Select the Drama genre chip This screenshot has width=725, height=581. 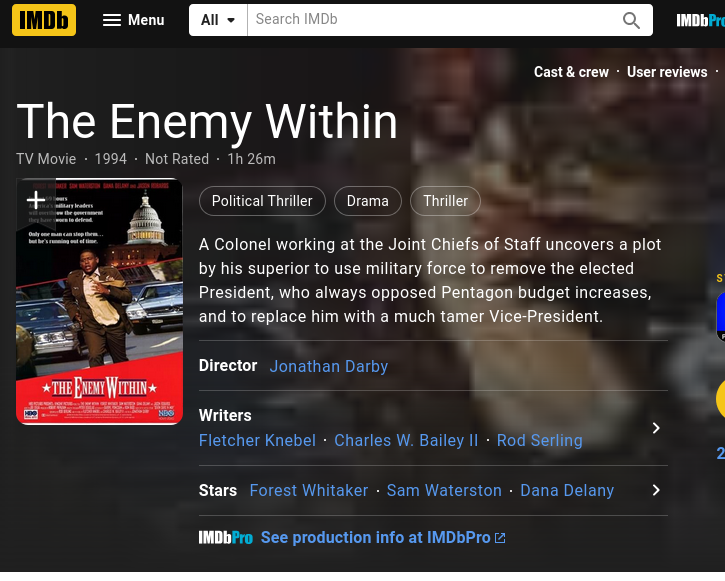click(x=368, y=201)
